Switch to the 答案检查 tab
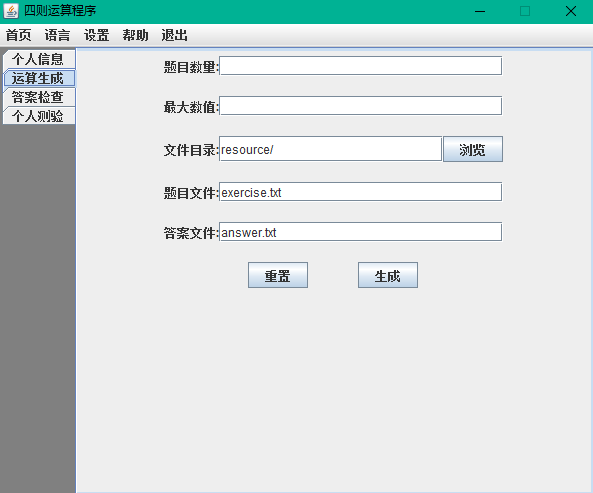 point(39,97)
